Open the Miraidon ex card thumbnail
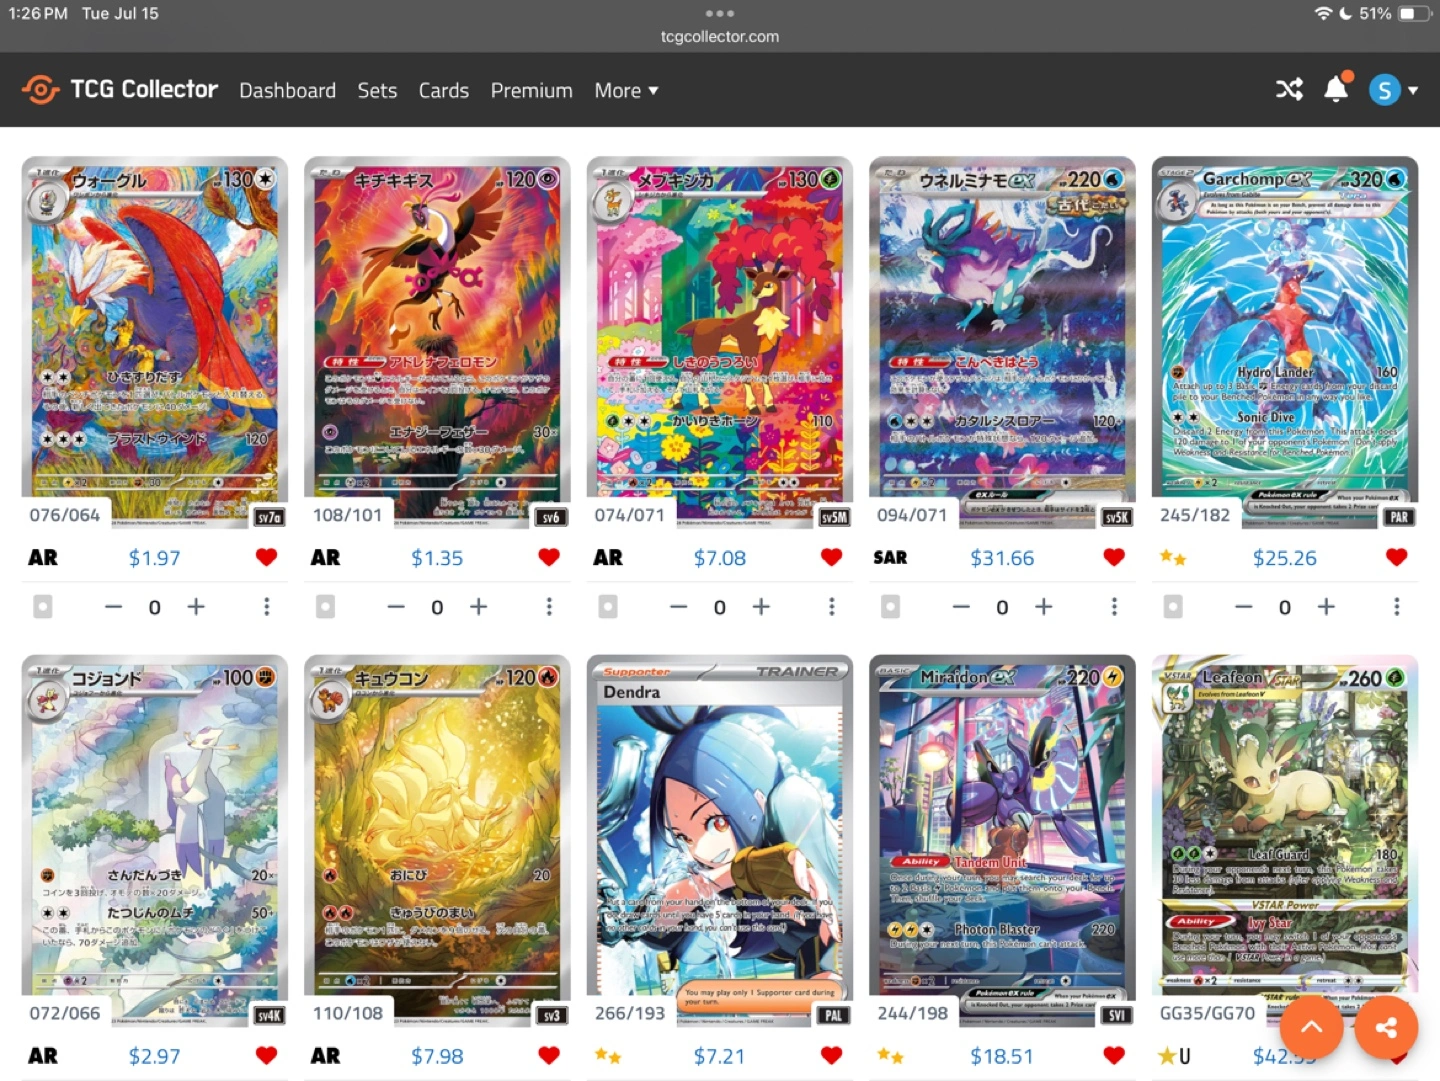The image size is (1440, 1081). pyautogui.click(x=1002, y=840)
